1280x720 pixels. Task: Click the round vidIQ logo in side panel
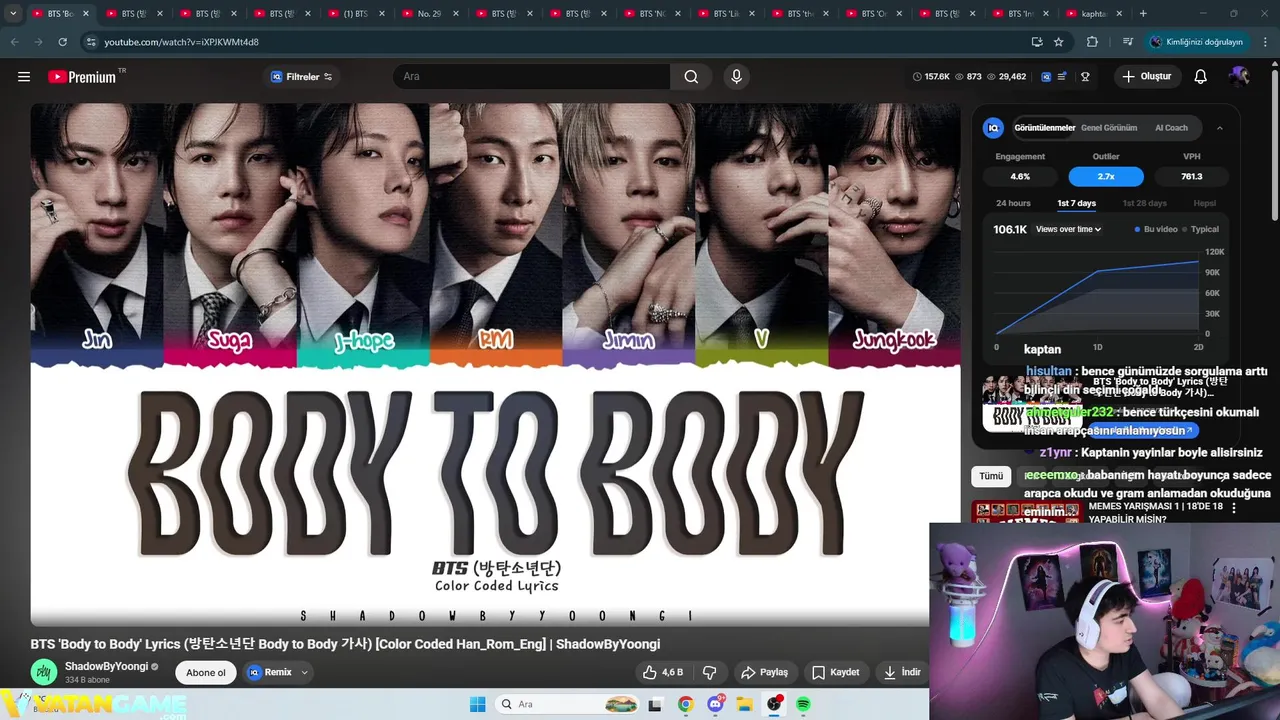[x=993, y=128]
